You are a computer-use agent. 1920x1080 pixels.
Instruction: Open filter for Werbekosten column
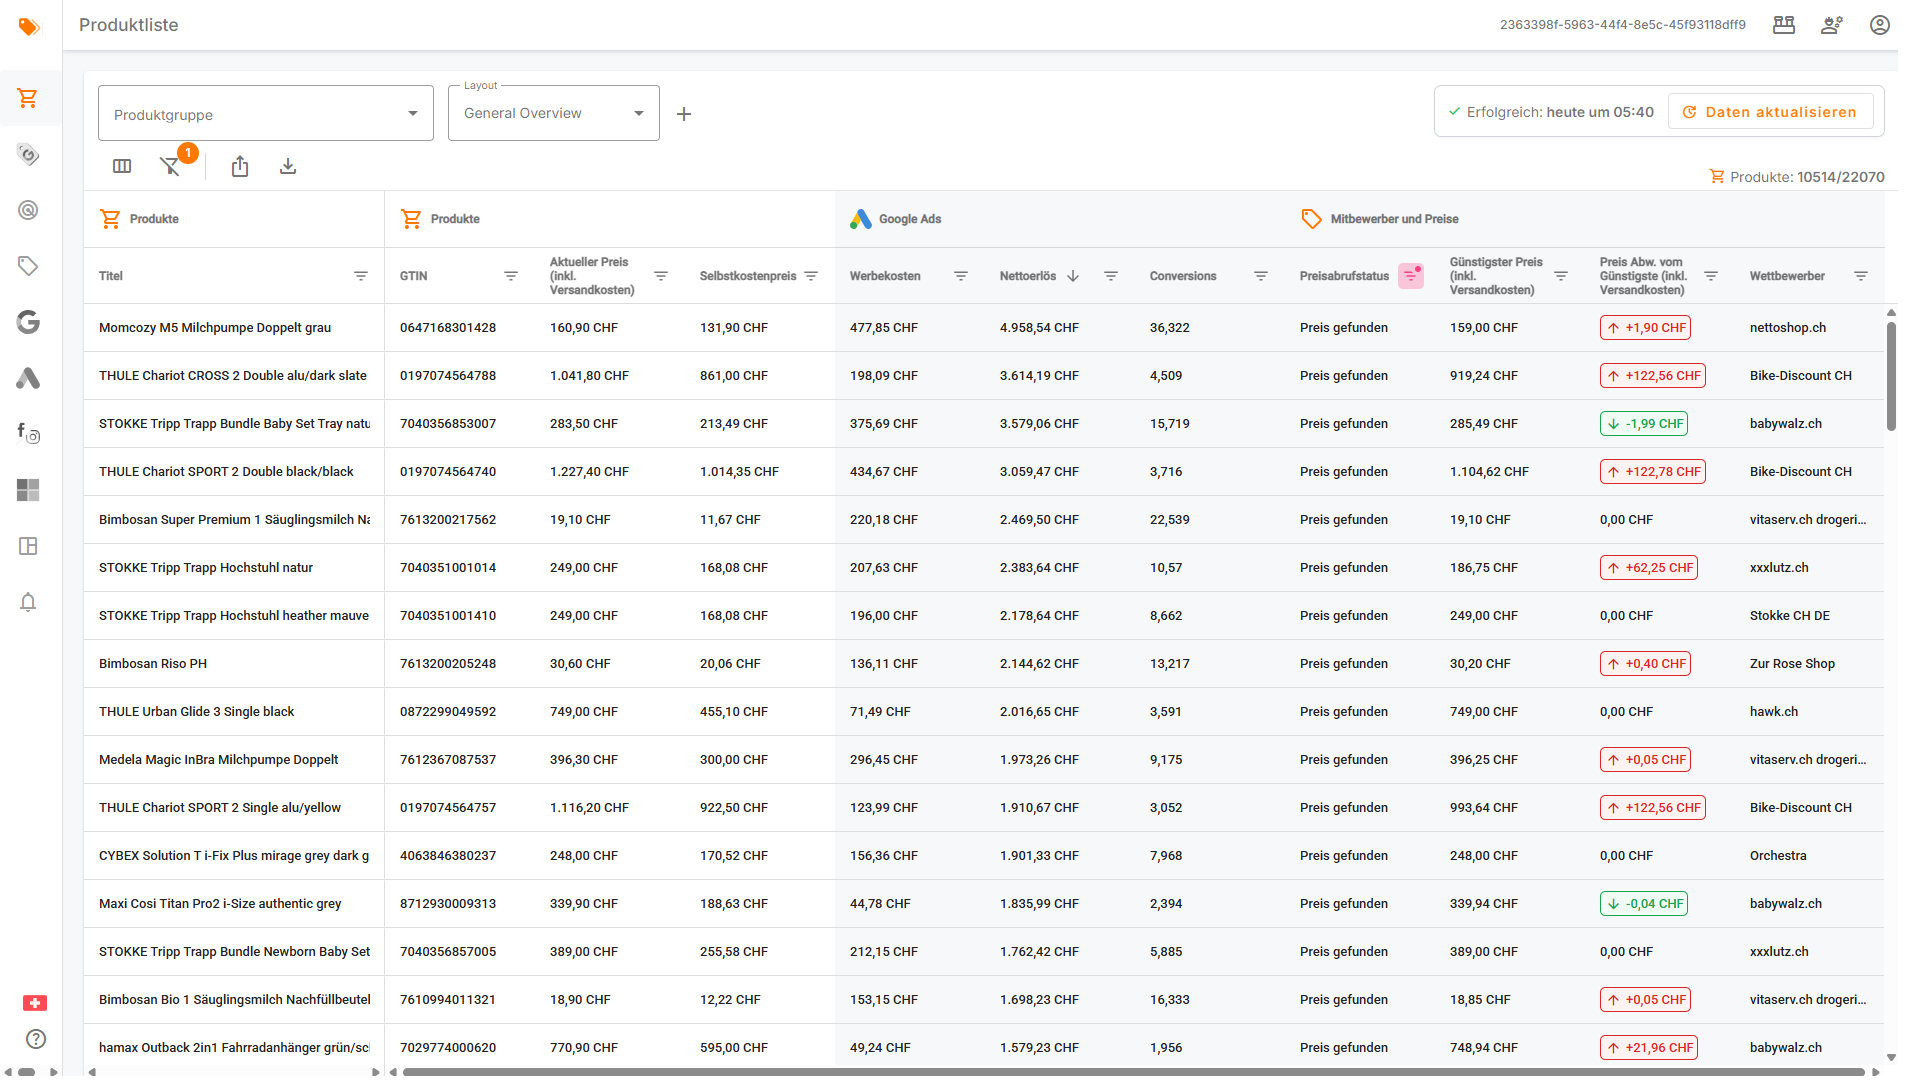pos(961,276)
